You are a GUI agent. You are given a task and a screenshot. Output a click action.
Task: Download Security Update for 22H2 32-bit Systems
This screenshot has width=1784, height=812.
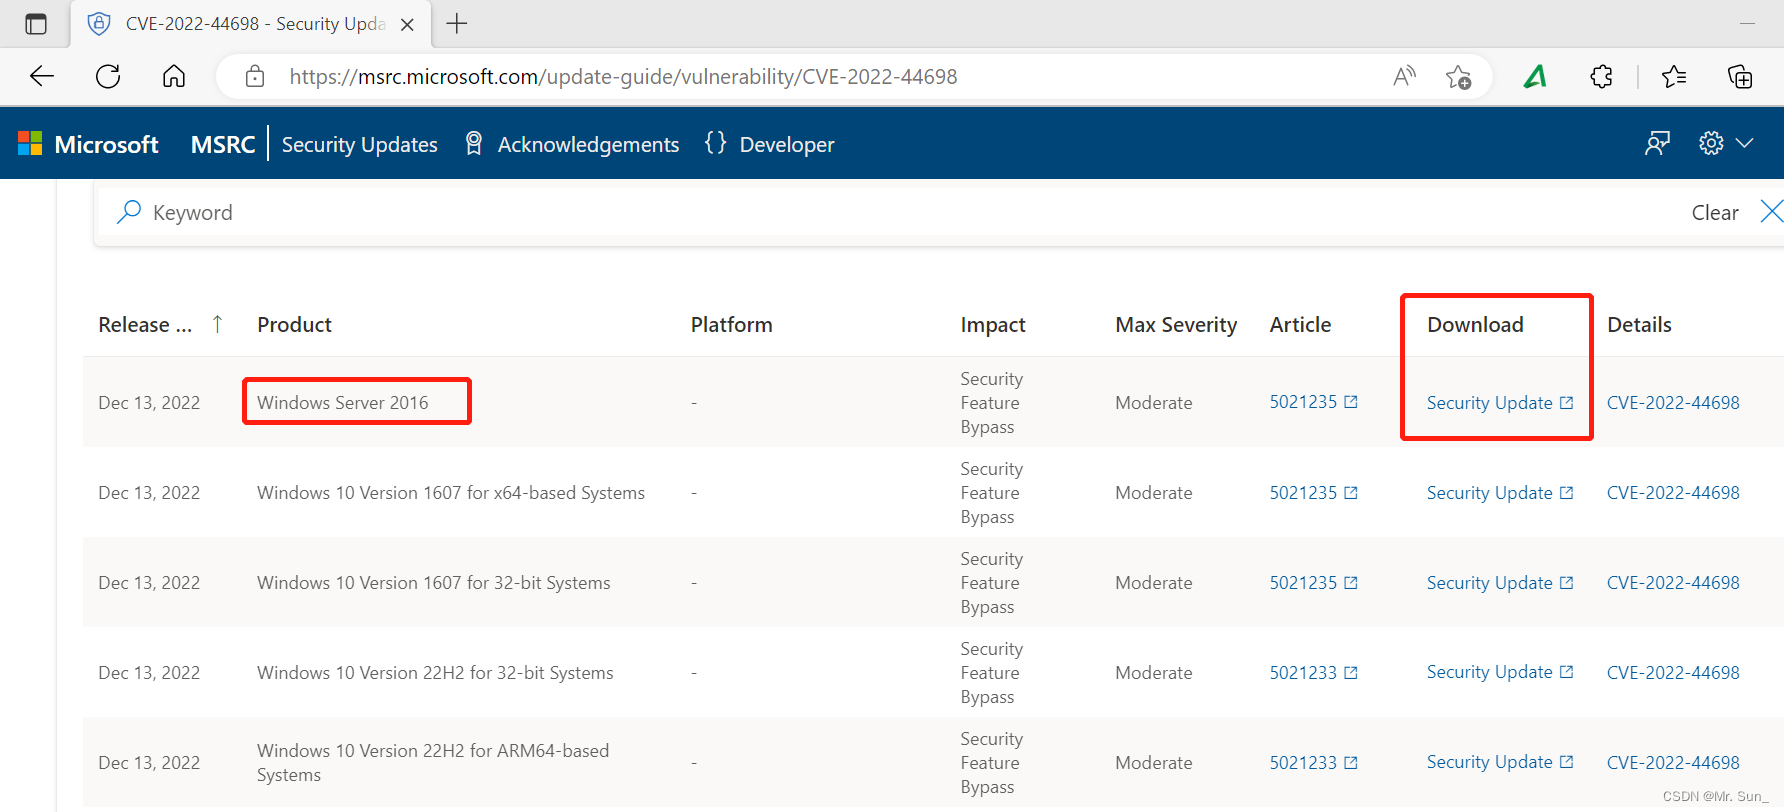[1500, 672]
